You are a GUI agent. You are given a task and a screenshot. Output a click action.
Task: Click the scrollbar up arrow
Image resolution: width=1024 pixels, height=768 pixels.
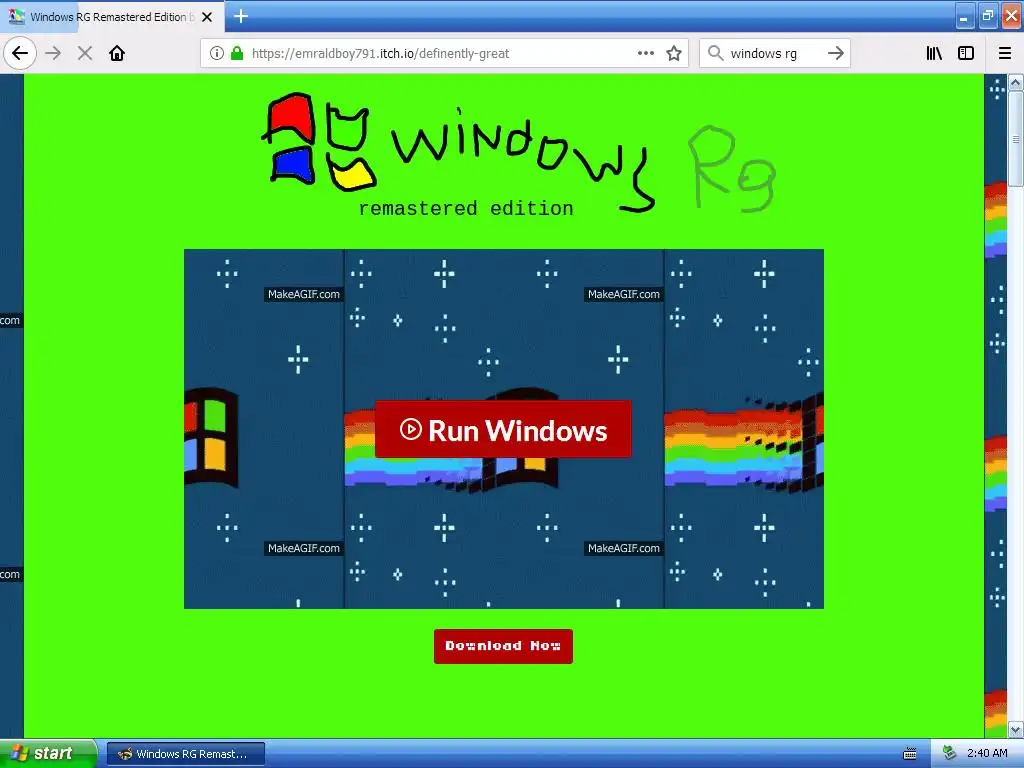(1015, 82)
